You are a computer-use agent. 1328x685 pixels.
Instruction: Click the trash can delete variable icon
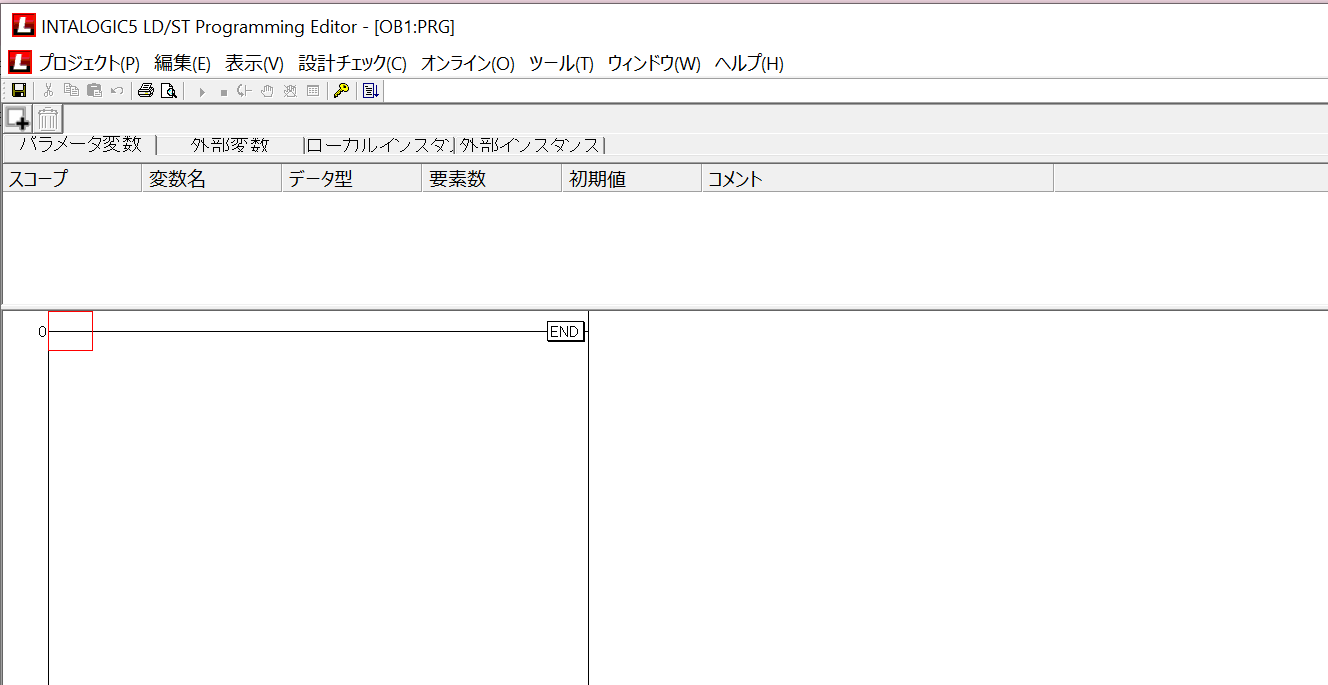click(x=48, y=118)
